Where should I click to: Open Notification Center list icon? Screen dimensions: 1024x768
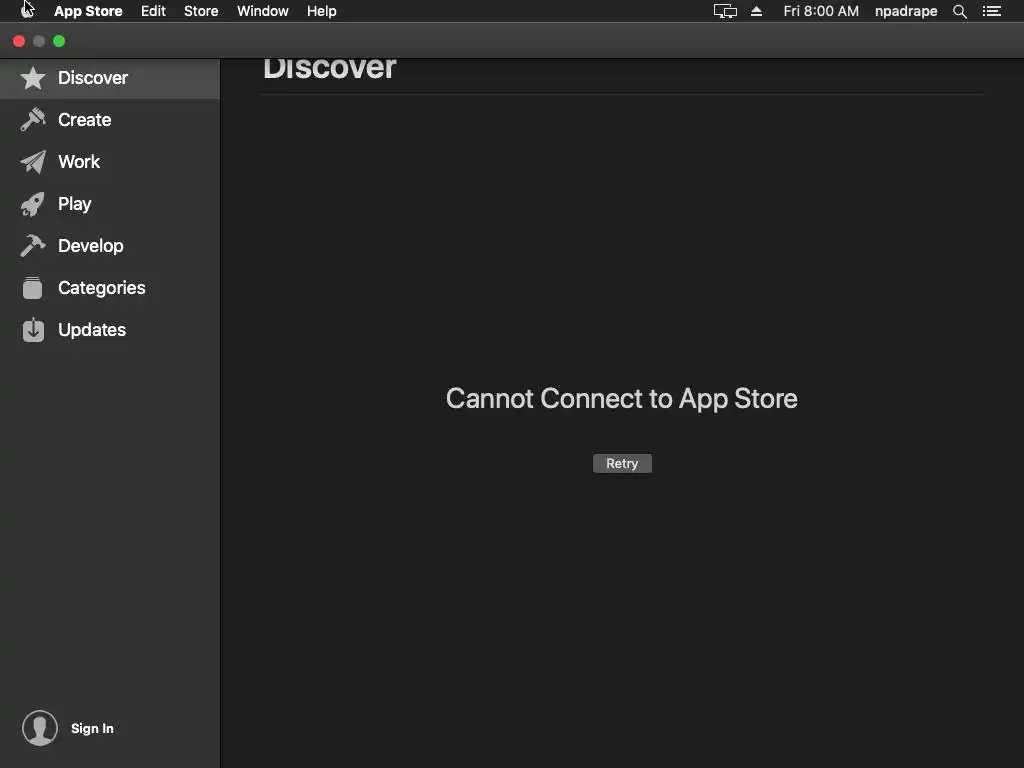coord(991,11)
